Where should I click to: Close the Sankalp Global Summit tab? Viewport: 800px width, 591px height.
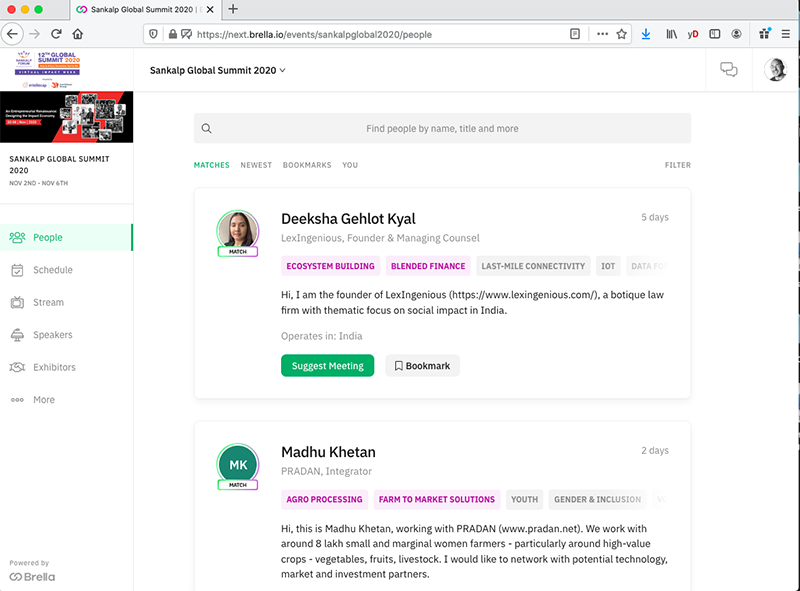tap(210, 9)
